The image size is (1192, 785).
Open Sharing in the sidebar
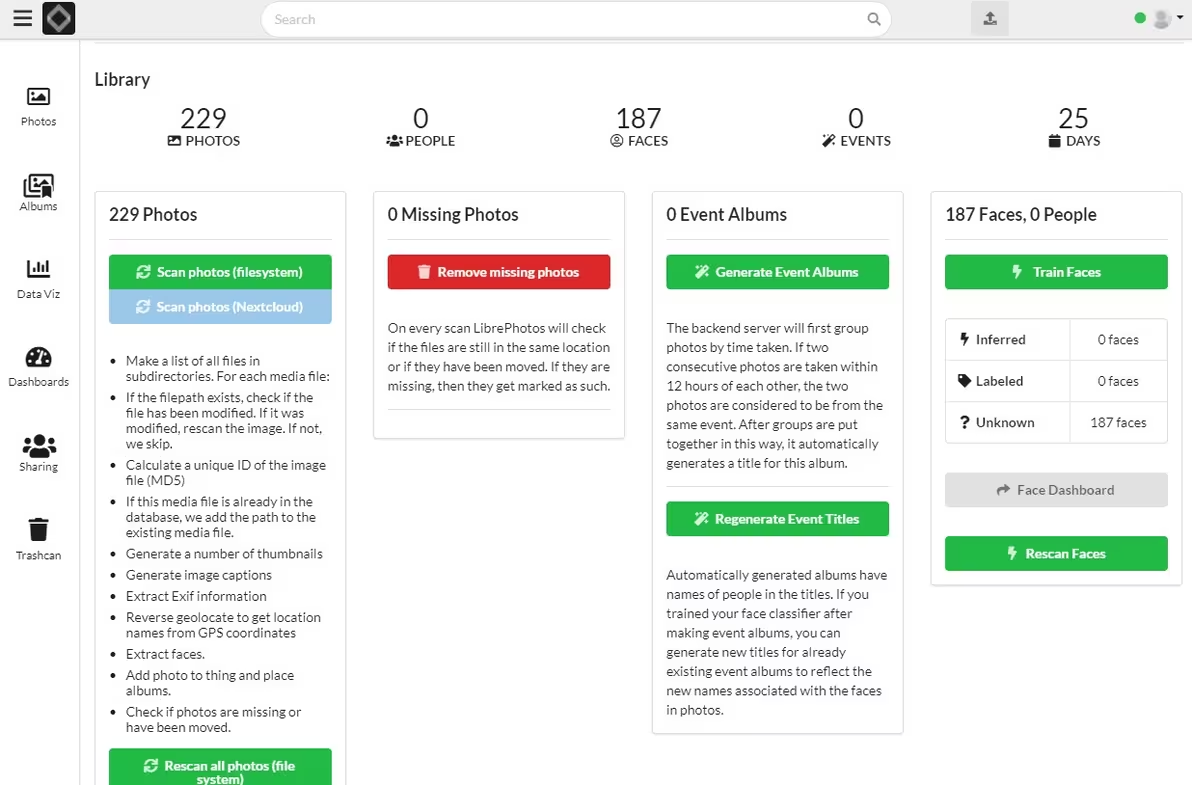click(38, 452)
